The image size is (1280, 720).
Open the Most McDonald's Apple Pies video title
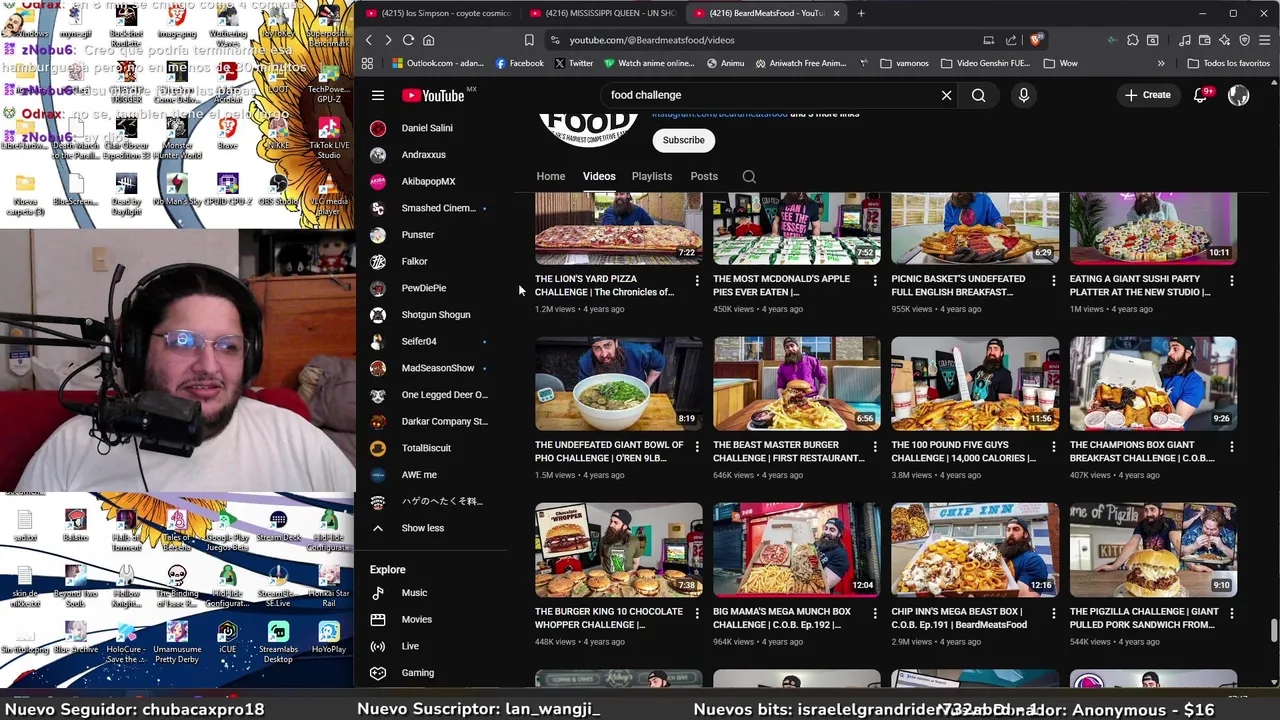click(x=781, y=286)
